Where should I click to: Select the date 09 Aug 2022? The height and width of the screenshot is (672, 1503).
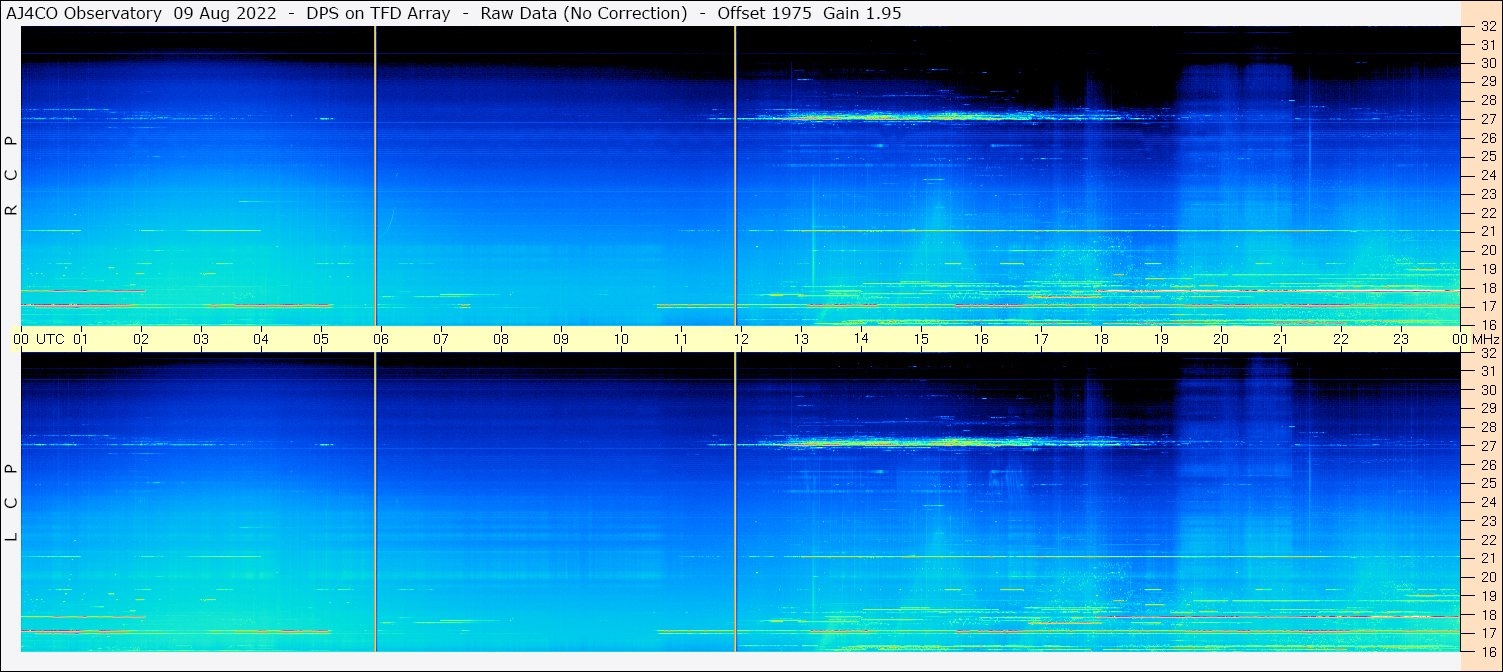(226, 13)
